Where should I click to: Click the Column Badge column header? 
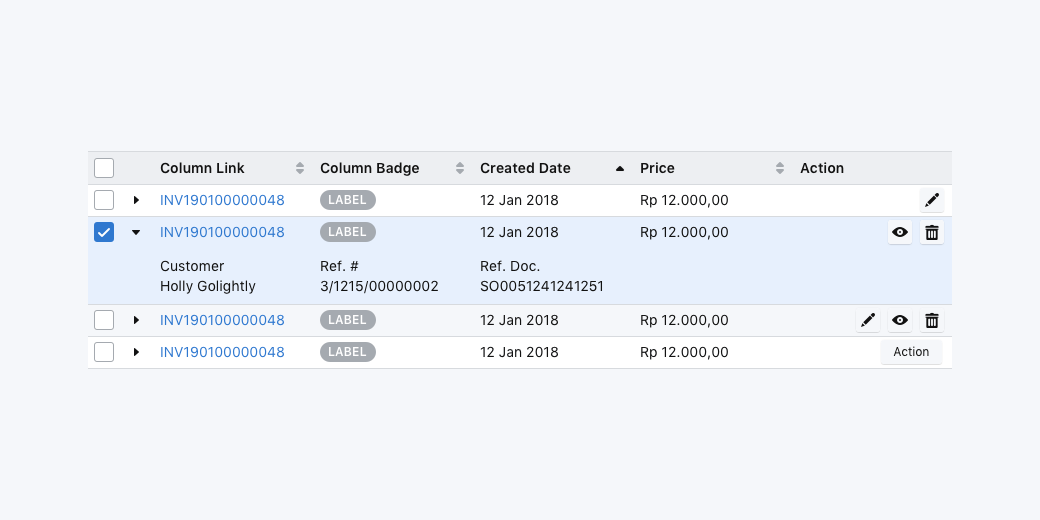(x=370, y=168)
